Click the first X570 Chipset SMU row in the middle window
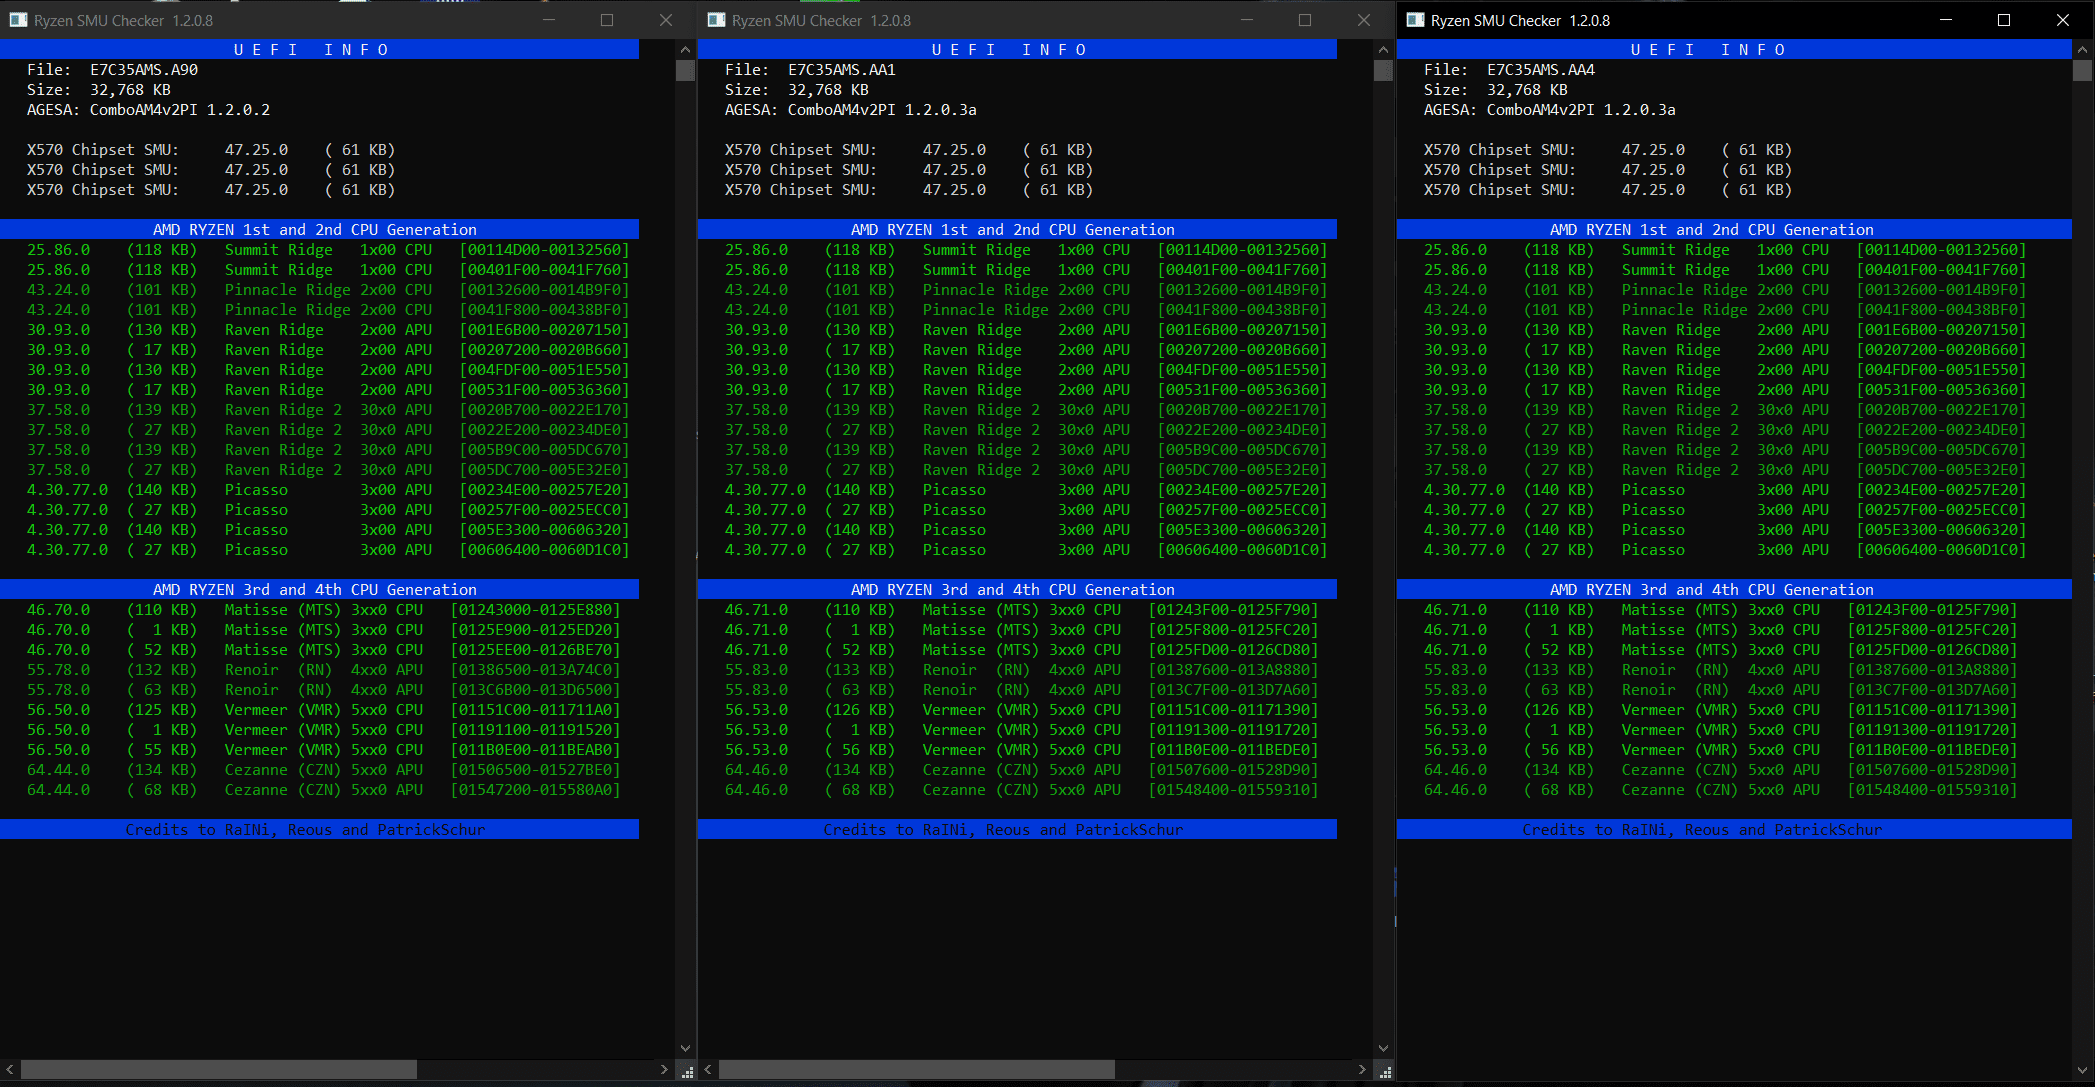 [909, 150]
